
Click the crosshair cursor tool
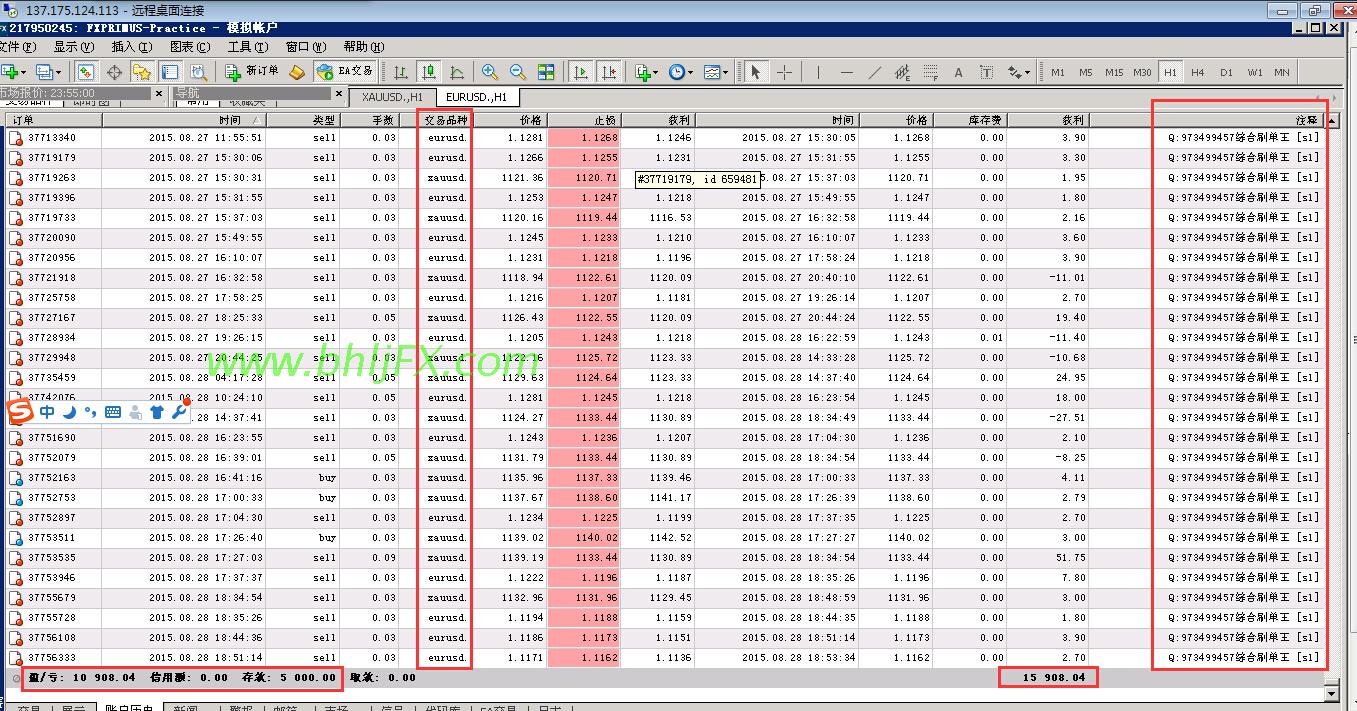785,72
